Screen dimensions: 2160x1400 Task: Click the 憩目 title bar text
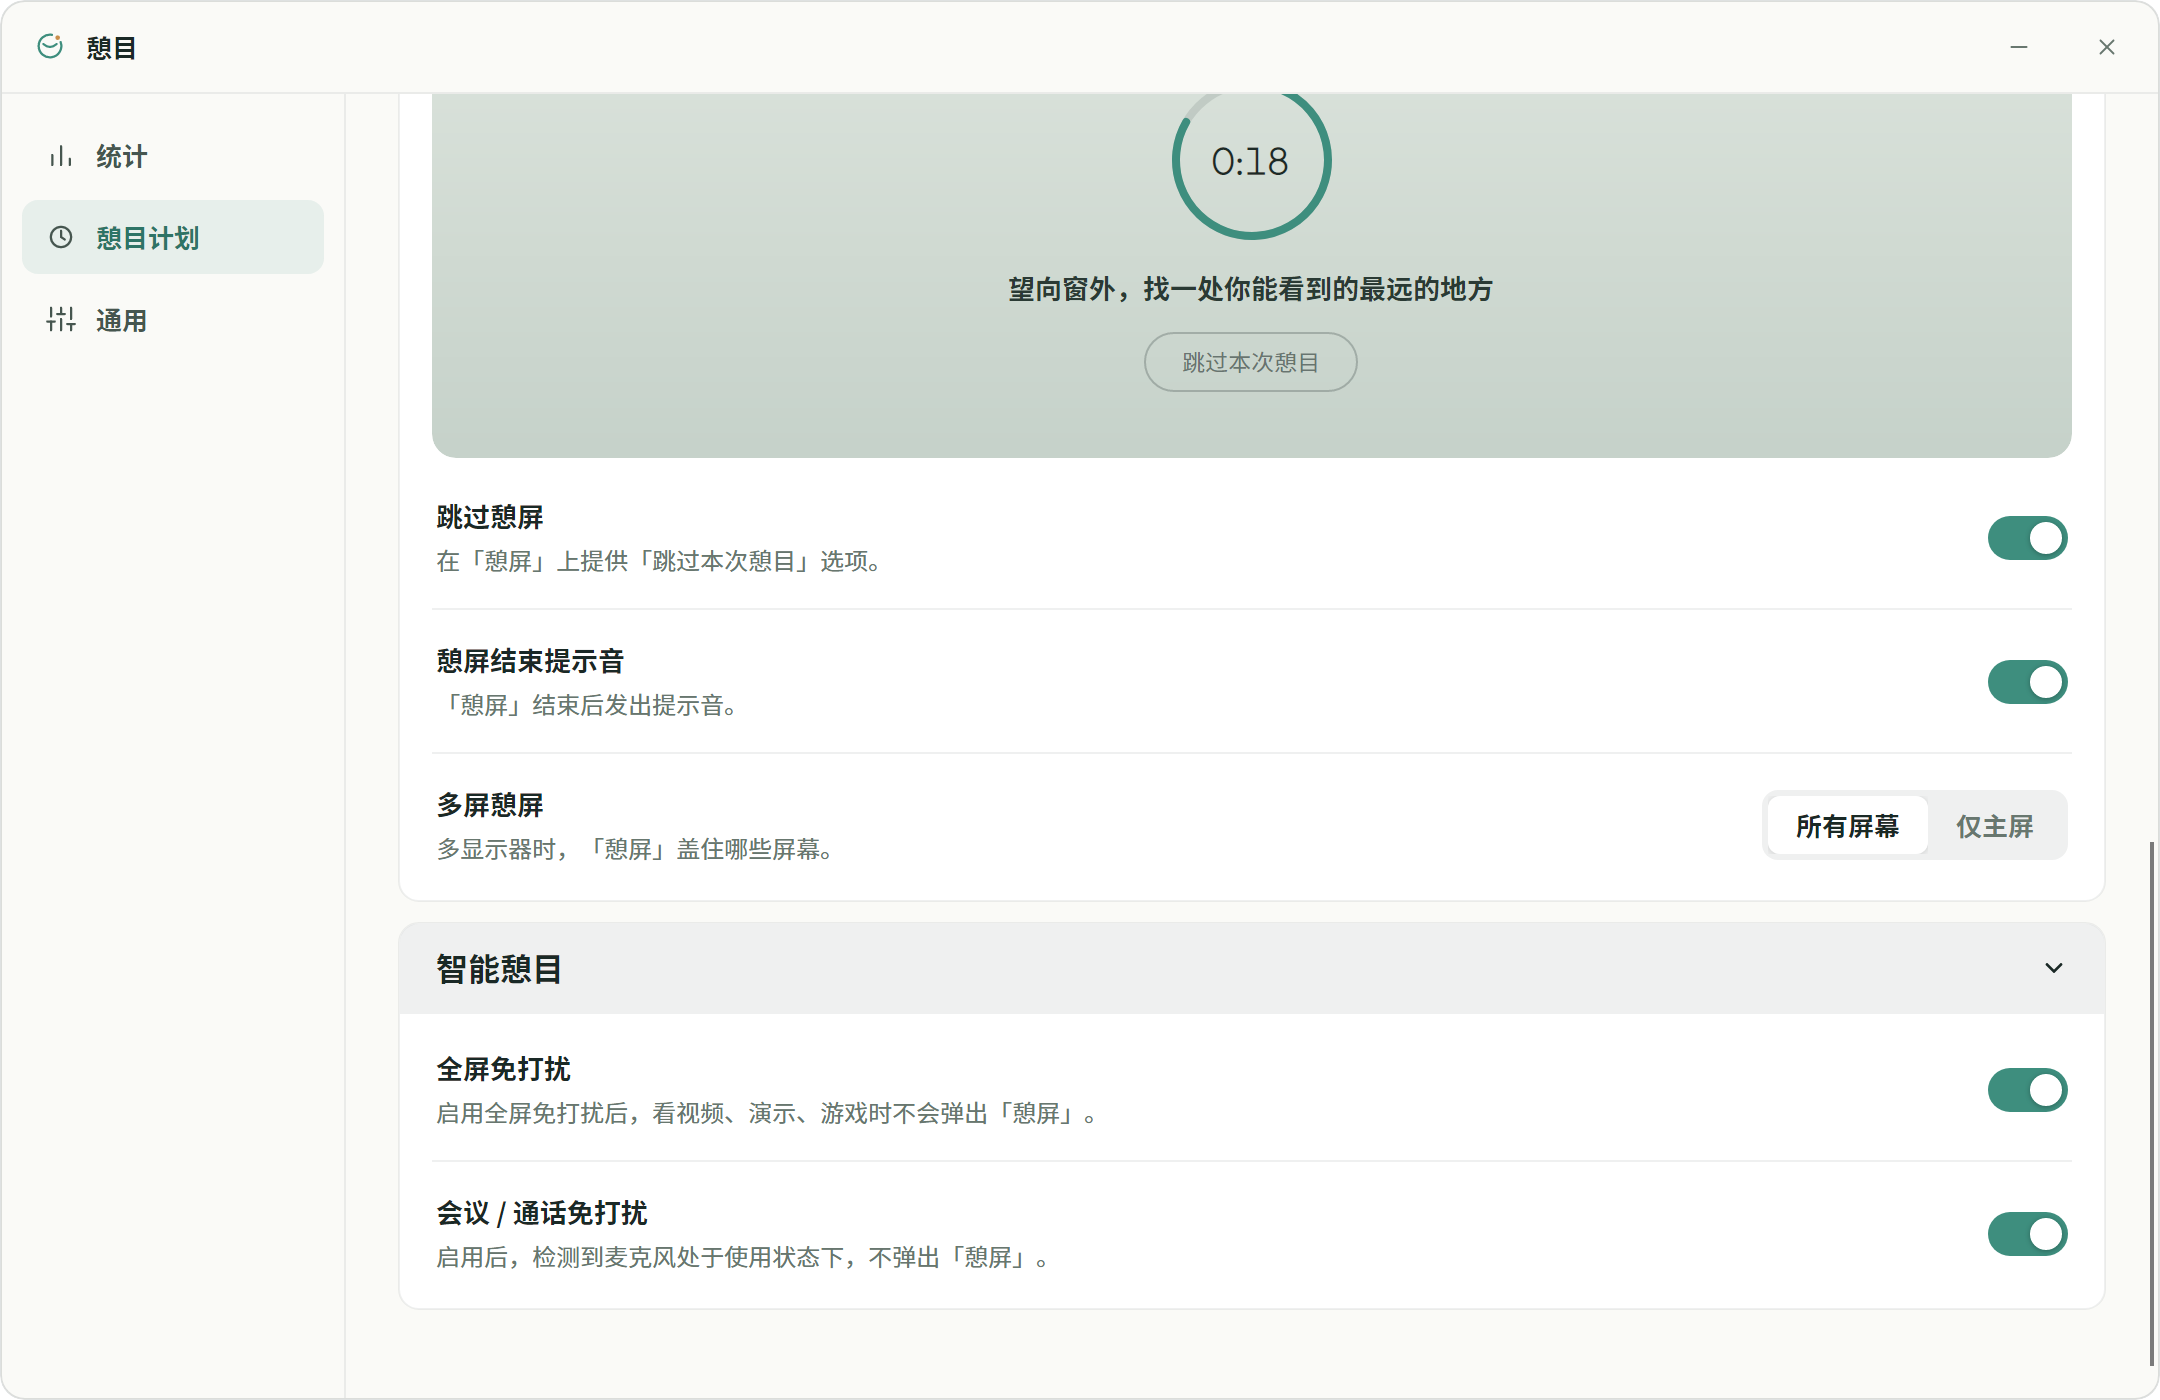click(x=111, y=47)
